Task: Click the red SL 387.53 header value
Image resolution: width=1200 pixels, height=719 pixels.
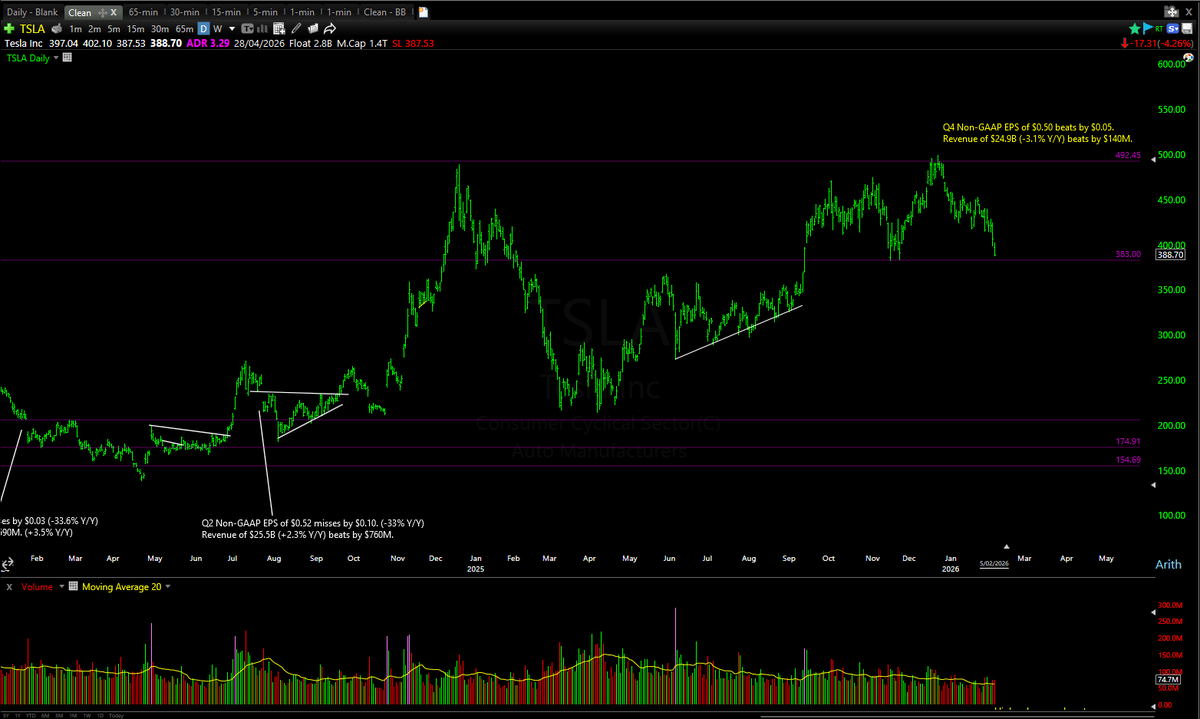Action: pyautogui.click(x=413, y=43)
